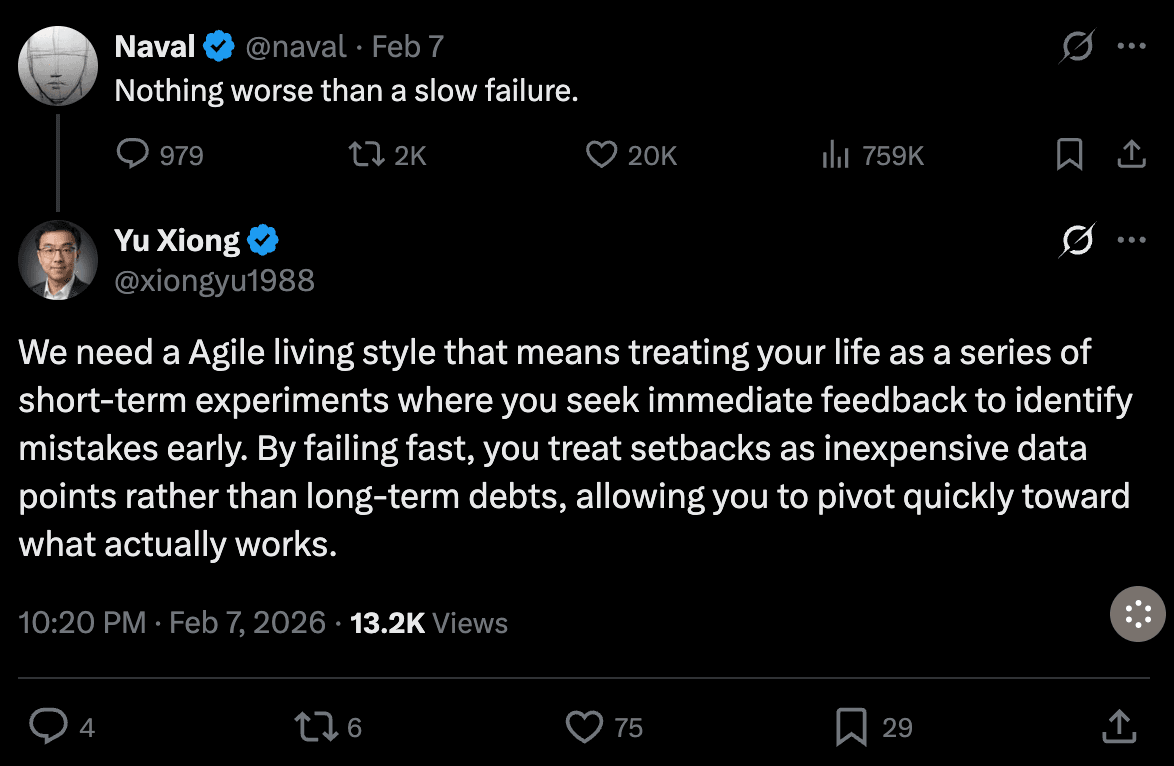The width and height of the screenshot is (1174, 766).
Task: Open Yu Xiong's profile picture
Action: pyautogui.click(x=58, y=260)
